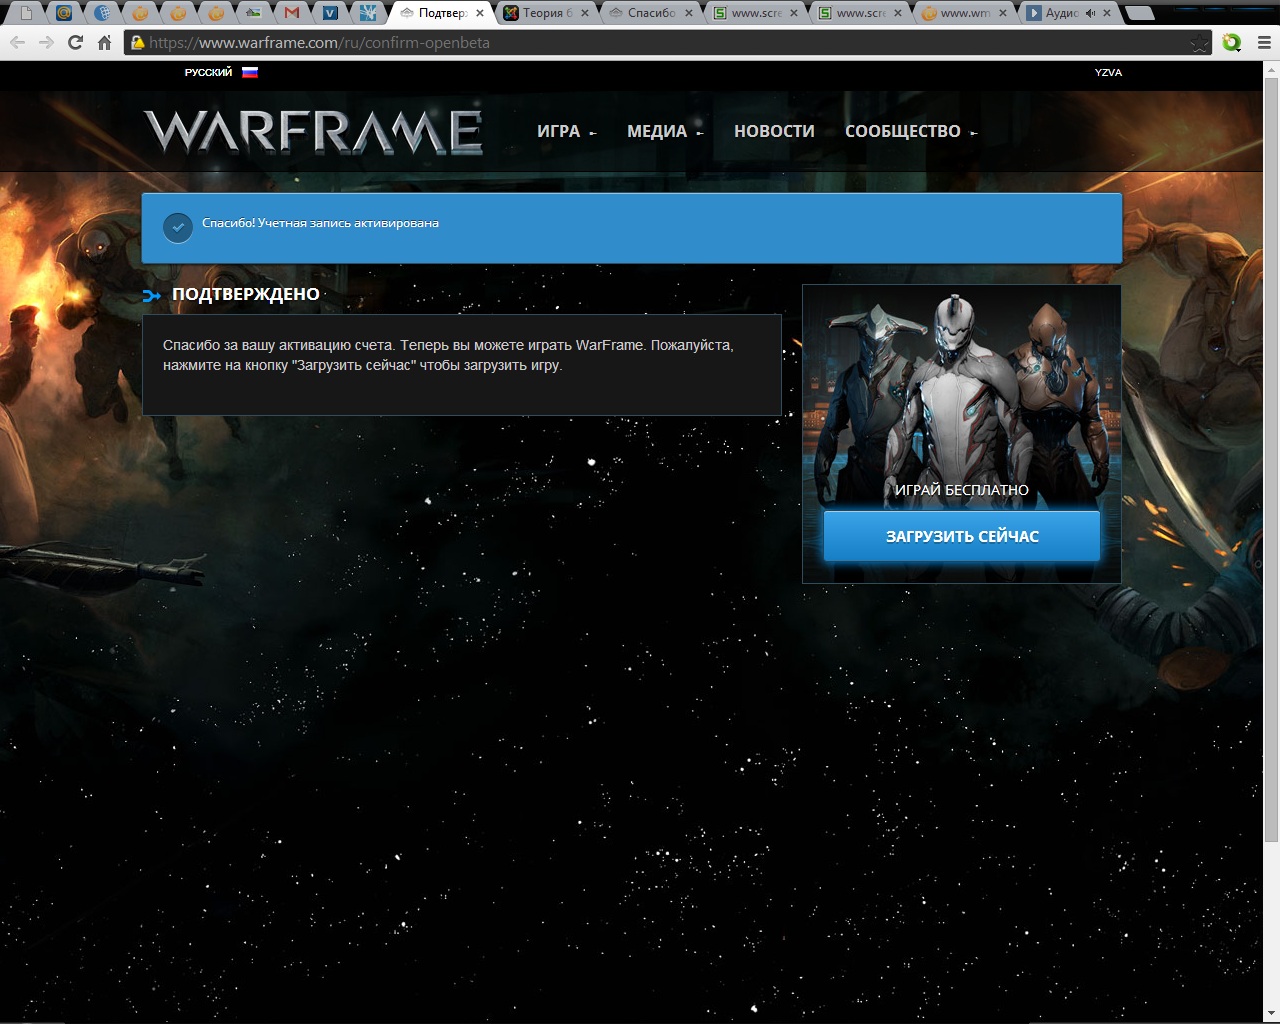Click the ИГРАЙ БЕСПЛАТНО caption
1280x1024 pixels.
(x=961, y=490)
